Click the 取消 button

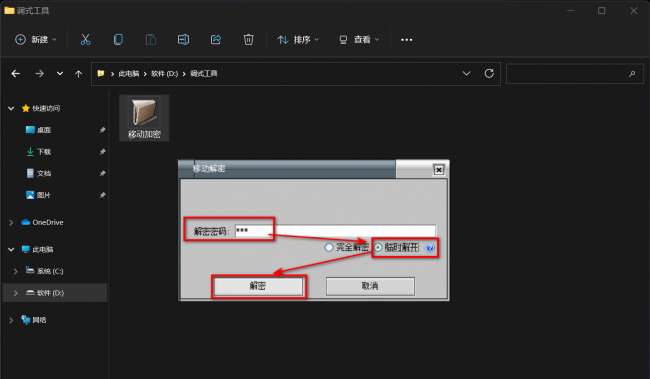pos(370,286)
